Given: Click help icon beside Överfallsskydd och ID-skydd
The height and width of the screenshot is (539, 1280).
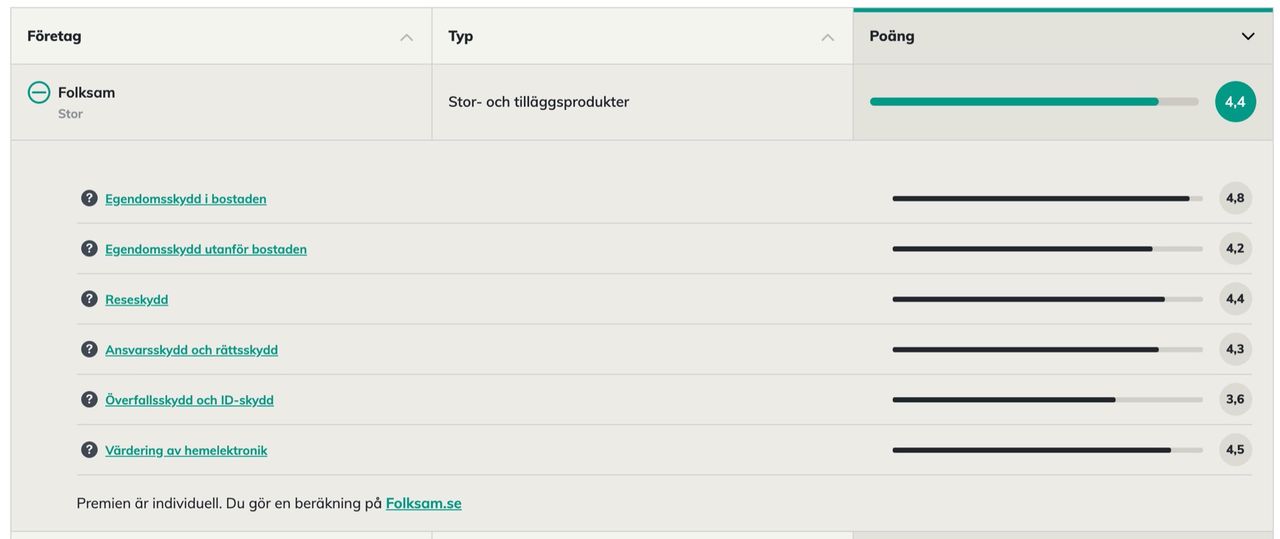Looking at the screenshot, I should (89, 399).
